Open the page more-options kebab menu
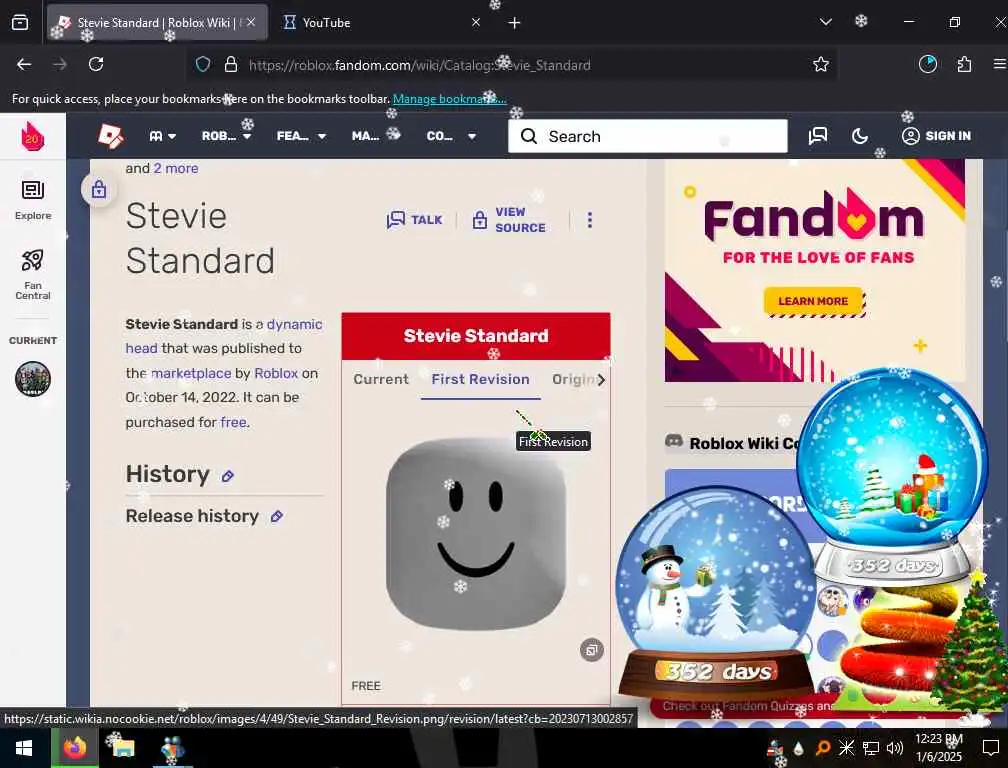Screen dimensions: 1008x768 [590, 220]
